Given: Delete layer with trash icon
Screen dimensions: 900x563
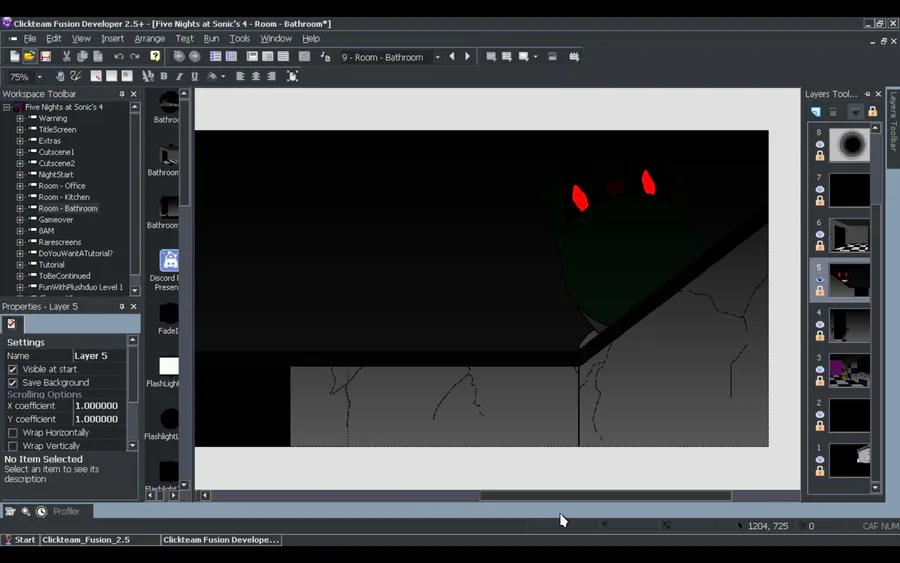Looking at the screenshot, I should click(833, 111).
